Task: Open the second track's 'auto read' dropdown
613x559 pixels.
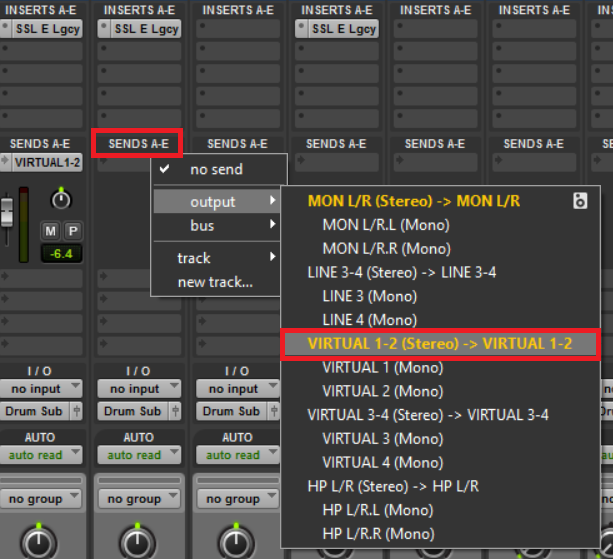Action: (138, 454)
